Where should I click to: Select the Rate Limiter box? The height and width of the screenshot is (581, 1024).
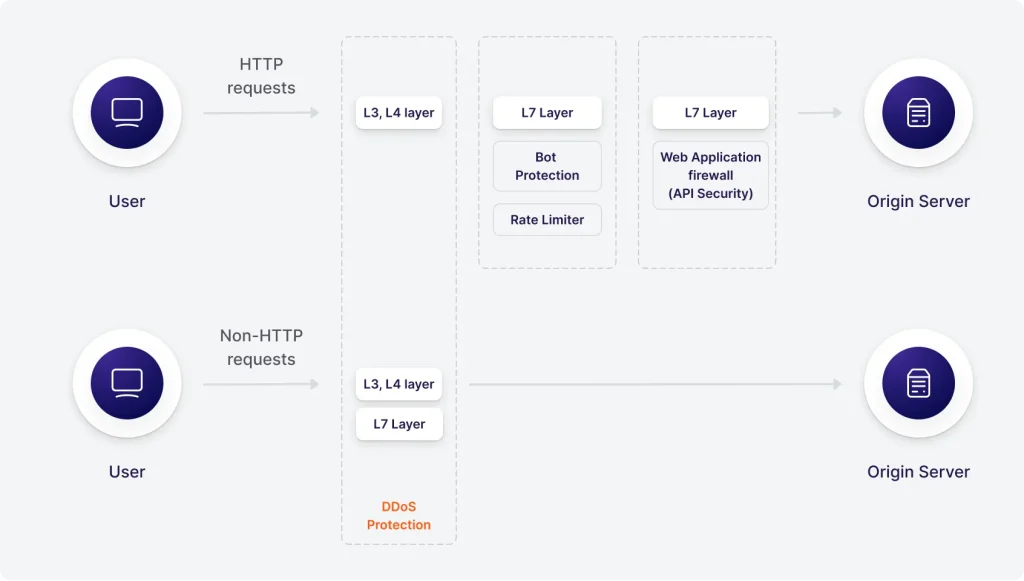pyautogui.click(x=547, y=220)
